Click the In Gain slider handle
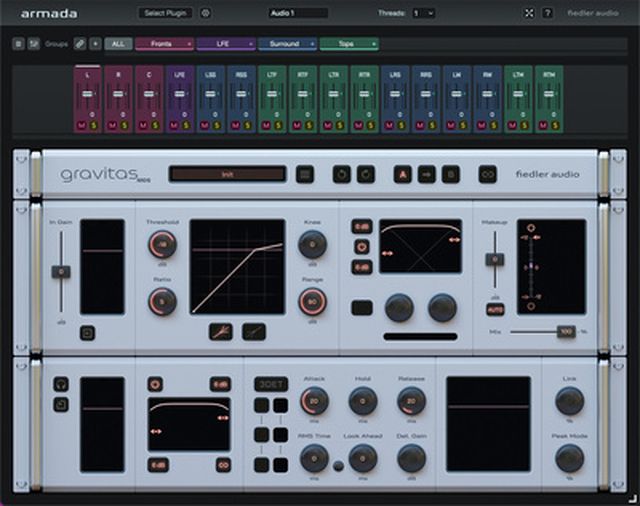Image resolution: width=640 pixels, height=506 pixels. [x=61, y=272]
